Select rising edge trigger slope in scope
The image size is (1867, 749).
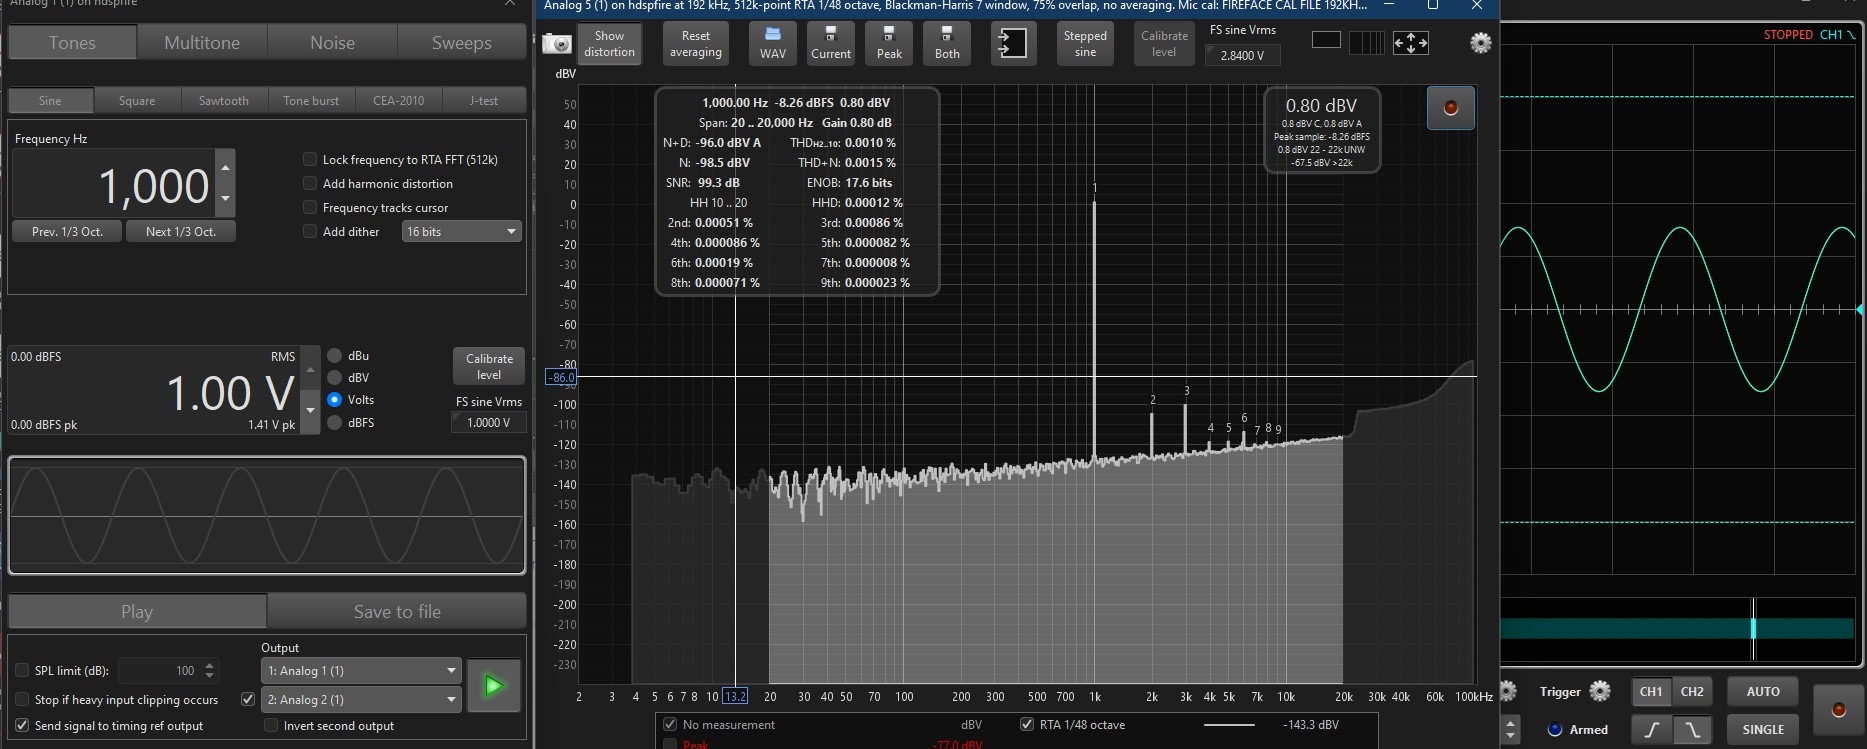point(1652,730)
